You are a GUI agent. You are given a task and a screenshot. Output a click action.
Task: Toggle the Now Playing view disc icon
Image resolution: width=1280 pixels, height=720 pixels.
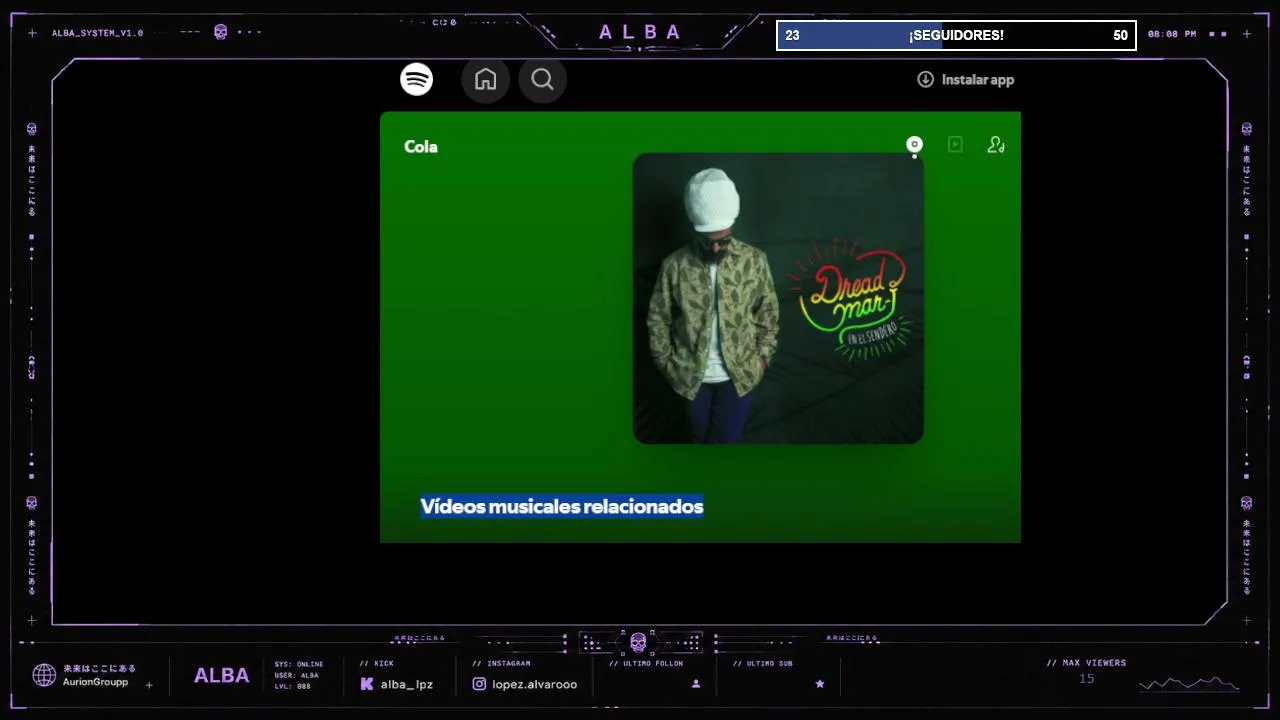click(x=914, y=145)
